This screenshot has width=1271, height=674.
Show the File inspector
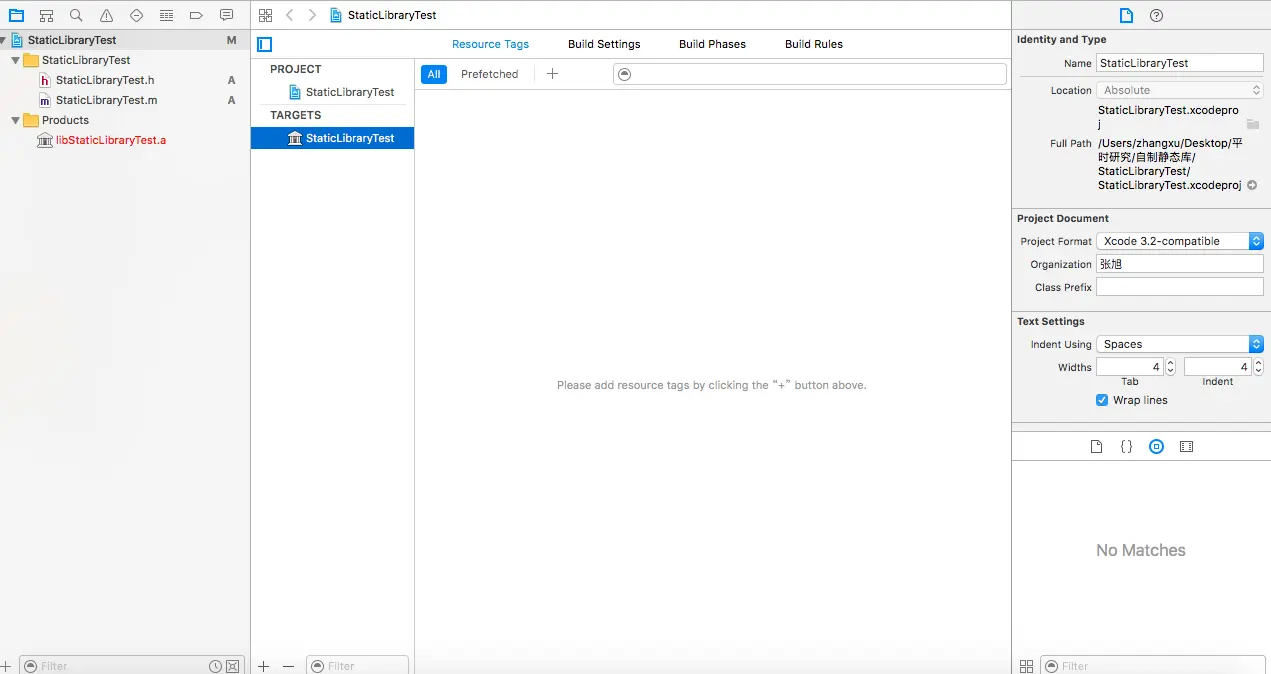coord(1126,15)
